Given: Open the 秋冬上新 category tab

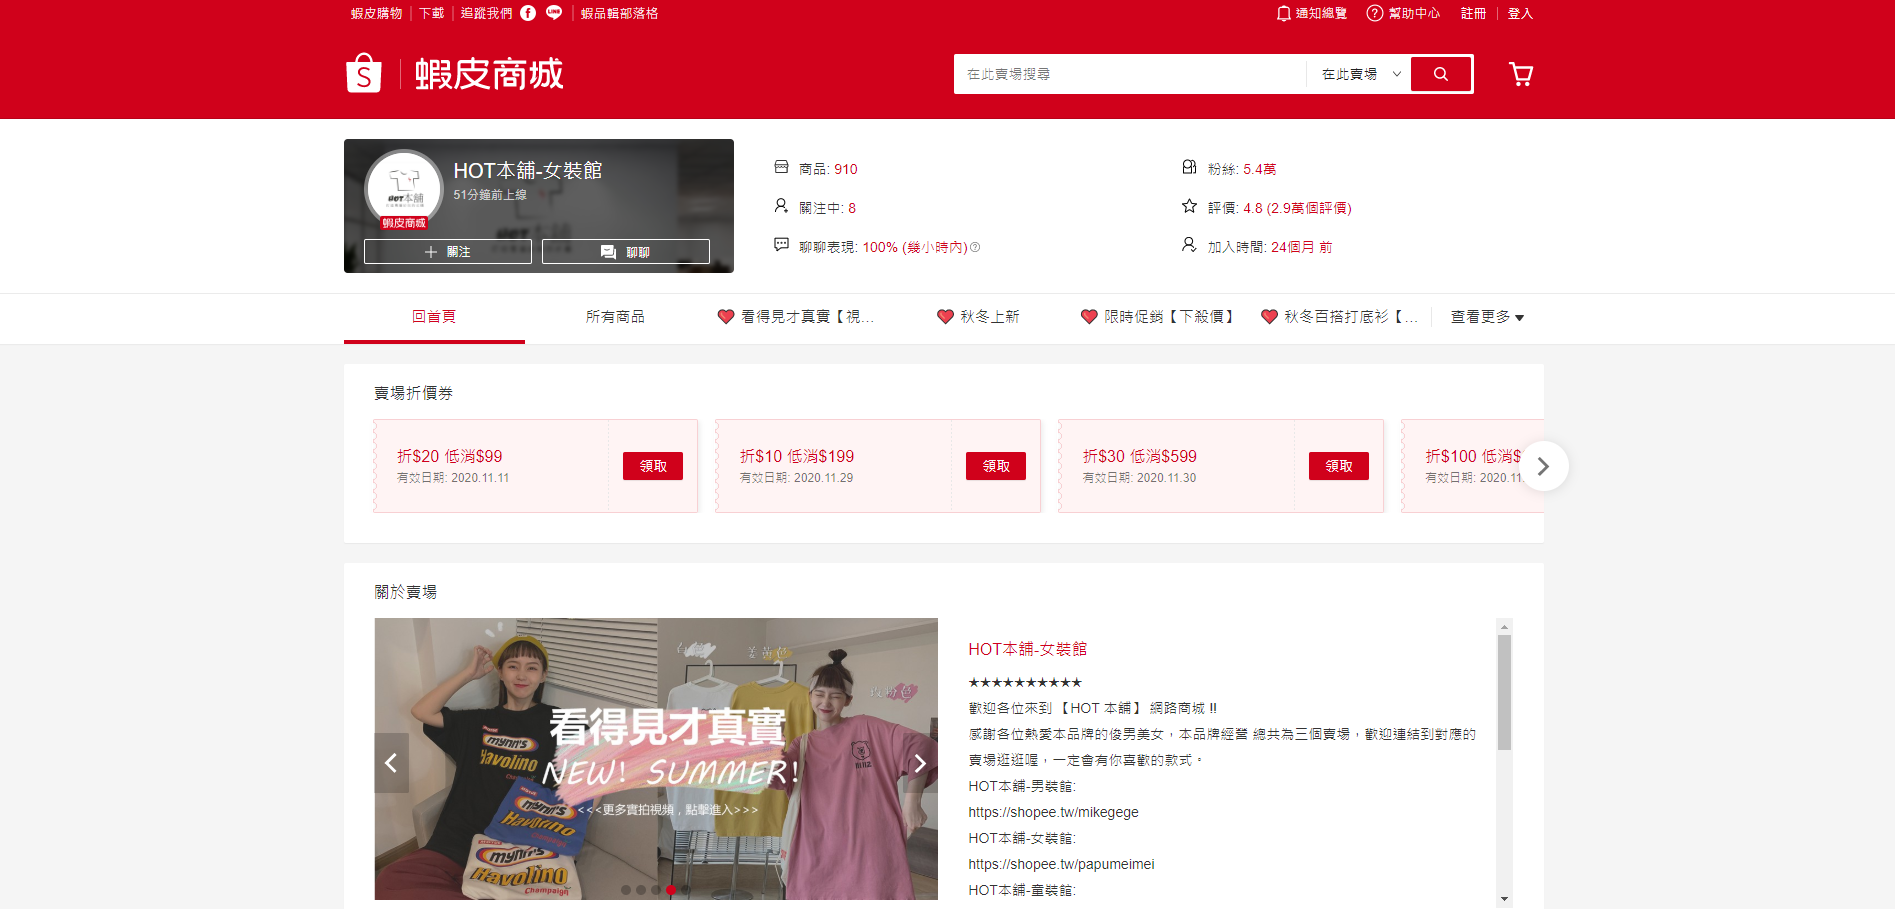Looking at the screenshot, I should (978, 317).
